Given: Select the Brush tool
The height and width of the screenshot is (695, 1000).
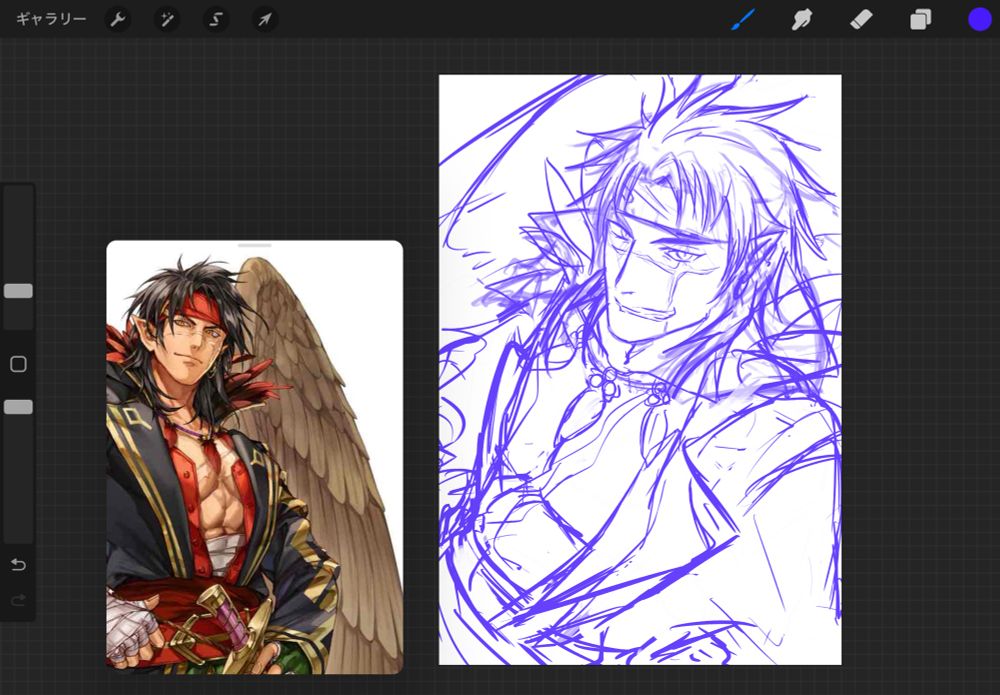Looking at the screenshot, I should [x=743, y=19].
